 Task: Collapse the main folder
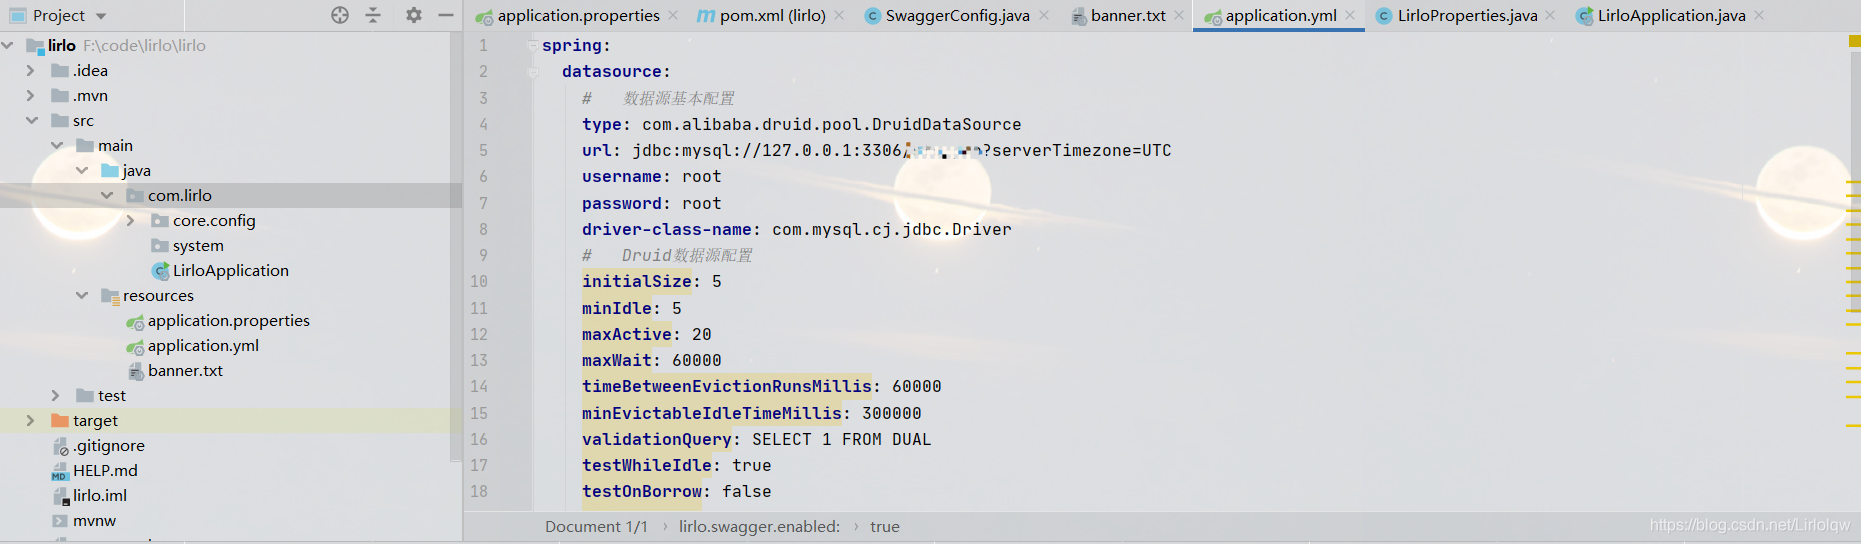[56, 145]
